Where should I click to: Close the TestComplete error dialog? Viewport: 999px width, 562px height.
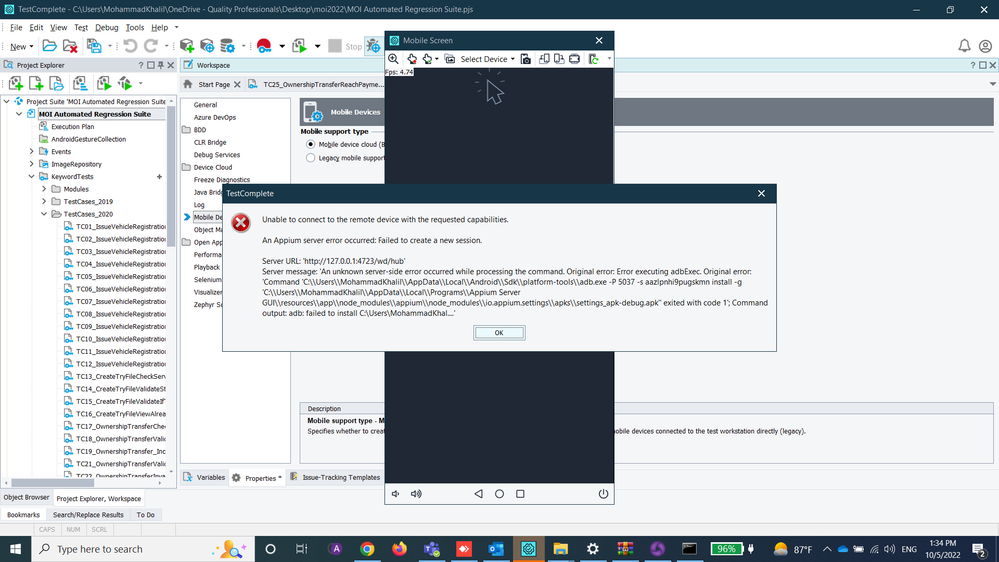[761, 193]
